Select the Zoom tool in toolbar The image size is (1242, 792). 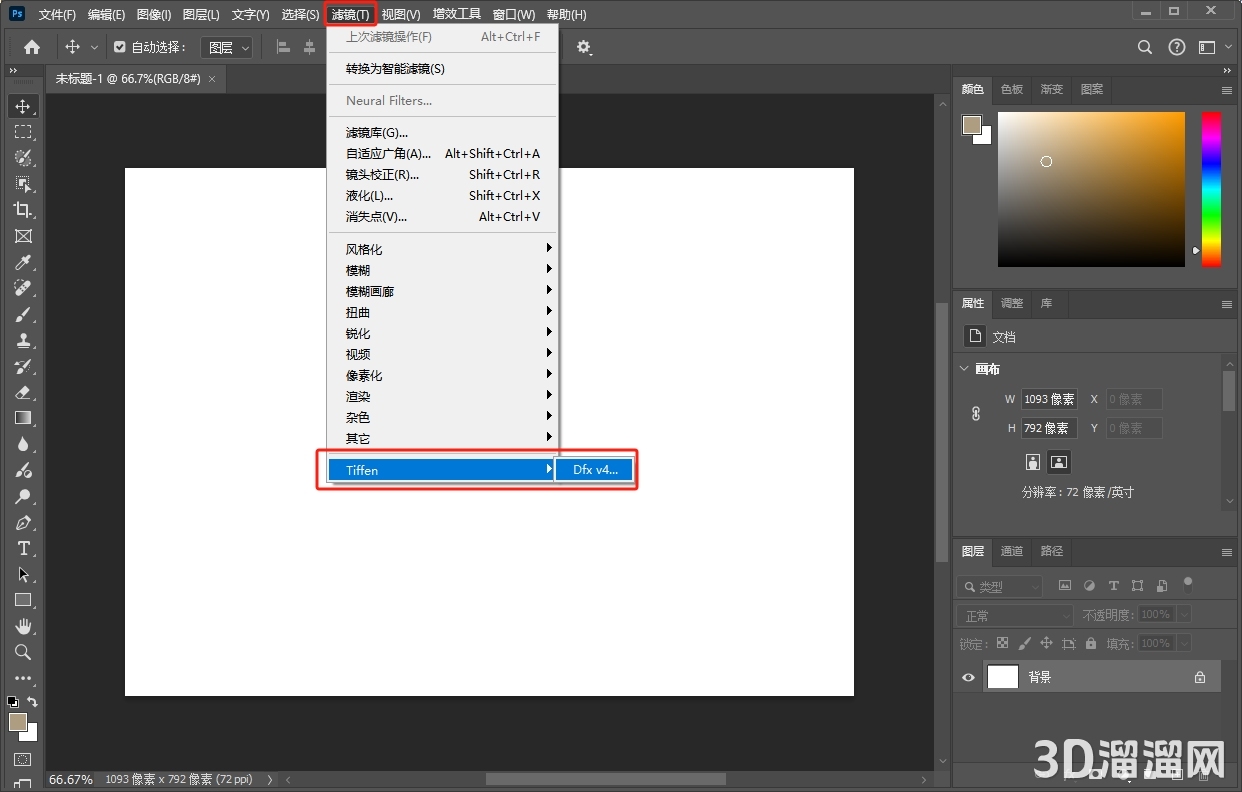click(23, 652)
